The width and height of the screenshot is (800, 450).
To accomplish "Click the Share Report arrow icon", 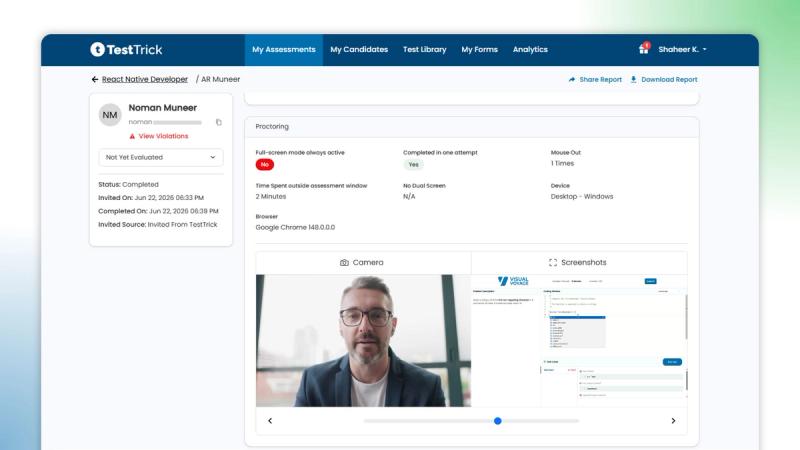I will tap(572, 80).
